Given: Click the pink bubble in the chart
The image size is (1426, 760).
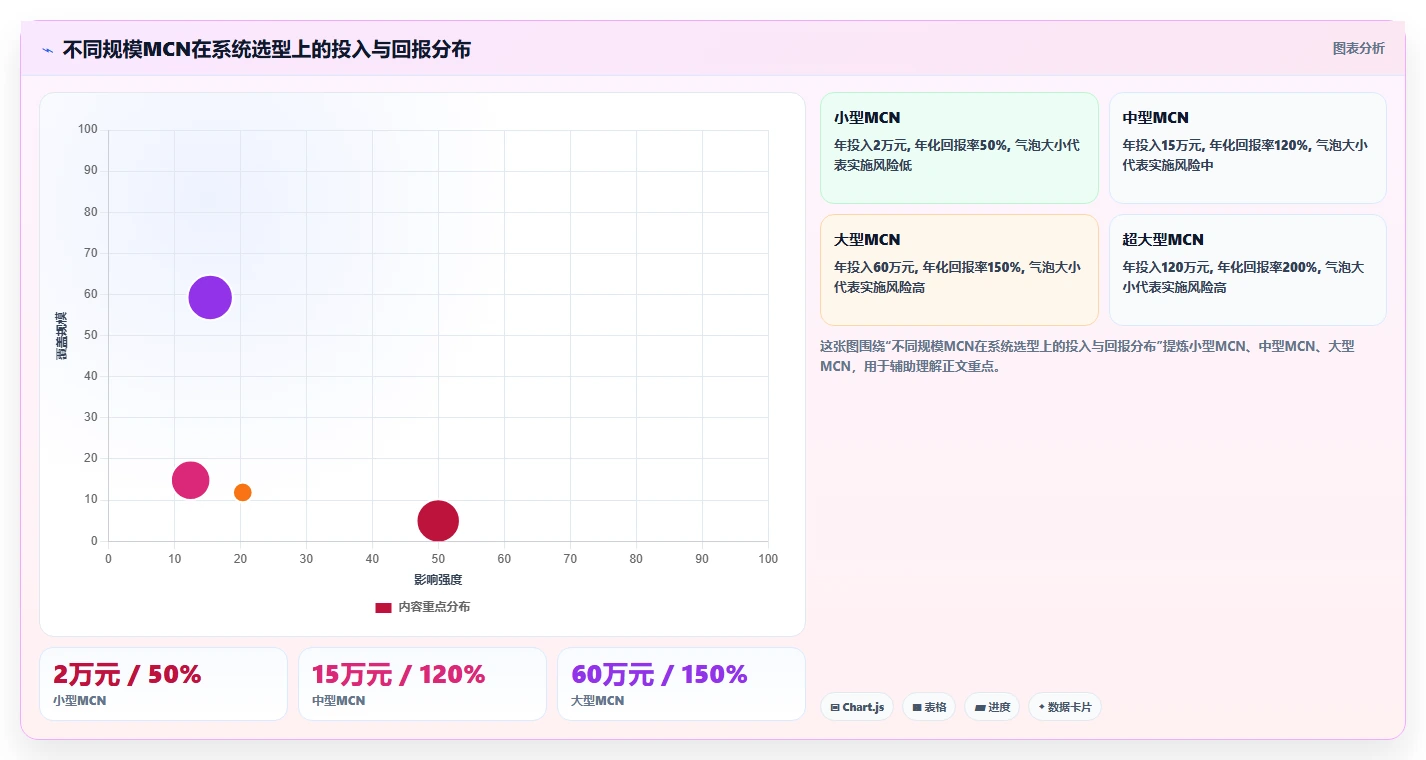Looking at the screenshot, I should [190, 480].
